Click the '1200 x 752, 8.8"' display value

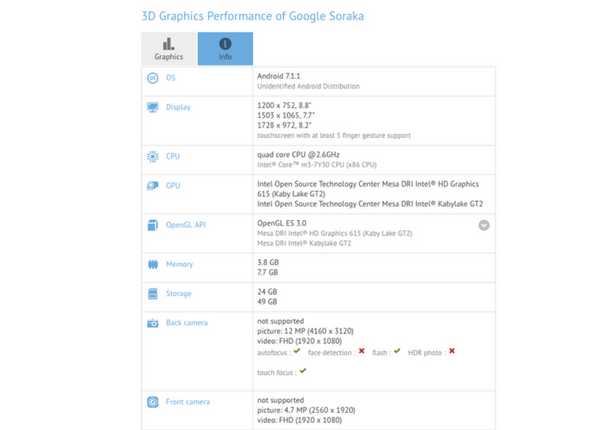pyautogui.click(x=284, y=105)
